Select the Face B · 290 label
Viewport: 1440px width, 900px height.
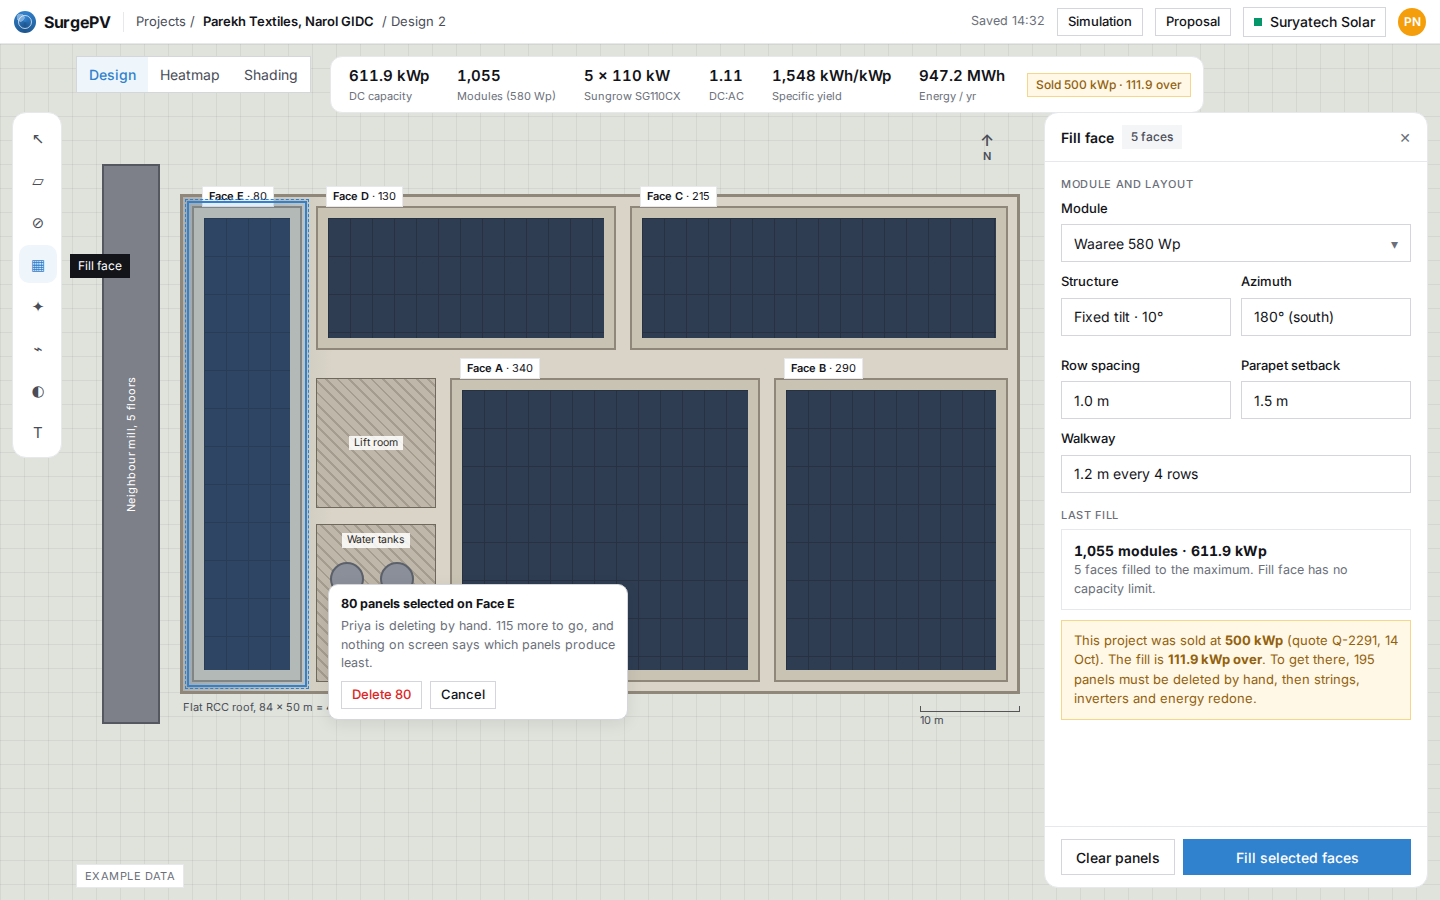coord(823,368)
